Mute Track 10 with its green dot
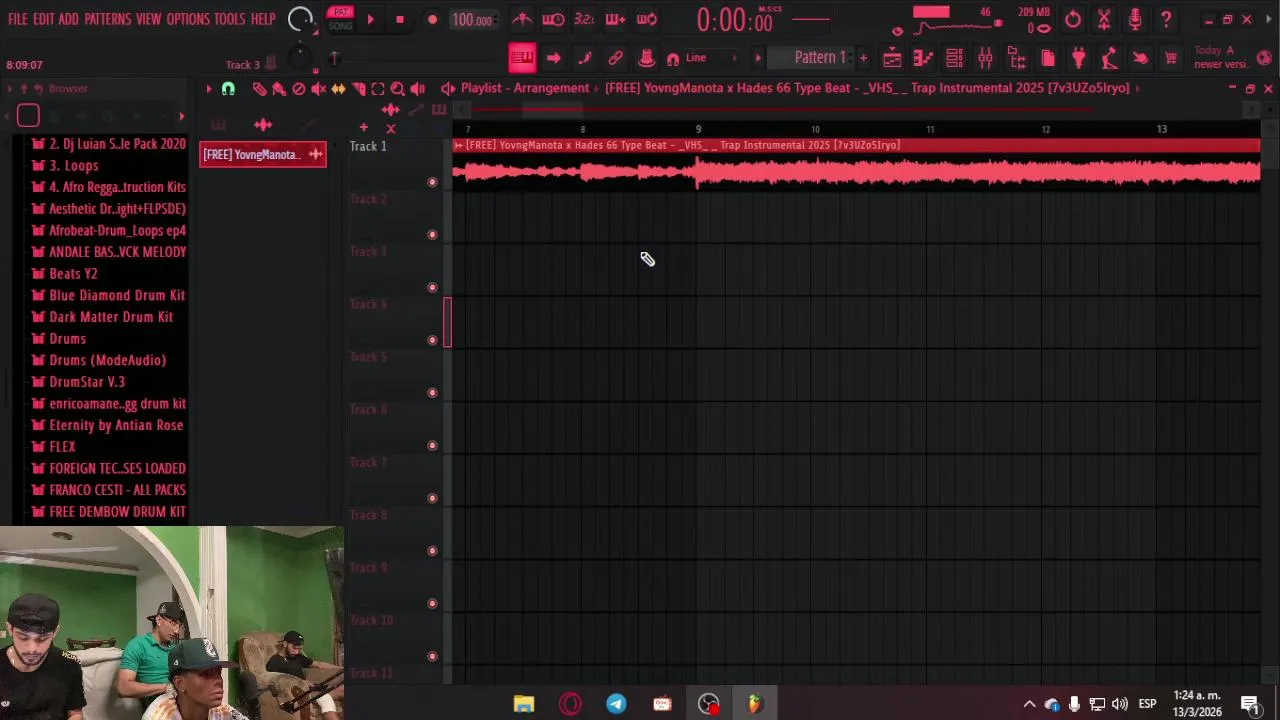 tap(432, 656)
